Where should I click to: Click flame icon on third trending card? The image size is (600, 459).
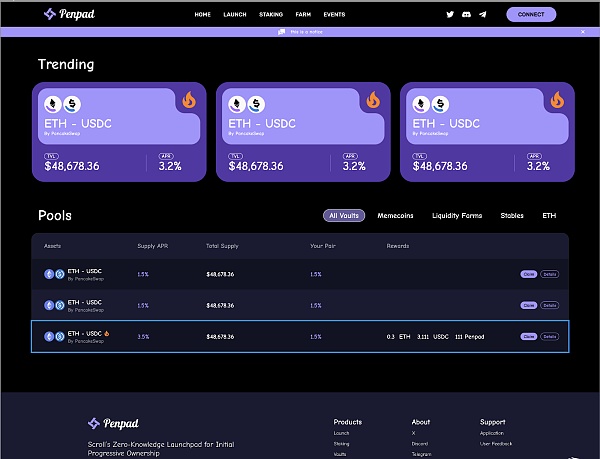click(x=558, y=99)
